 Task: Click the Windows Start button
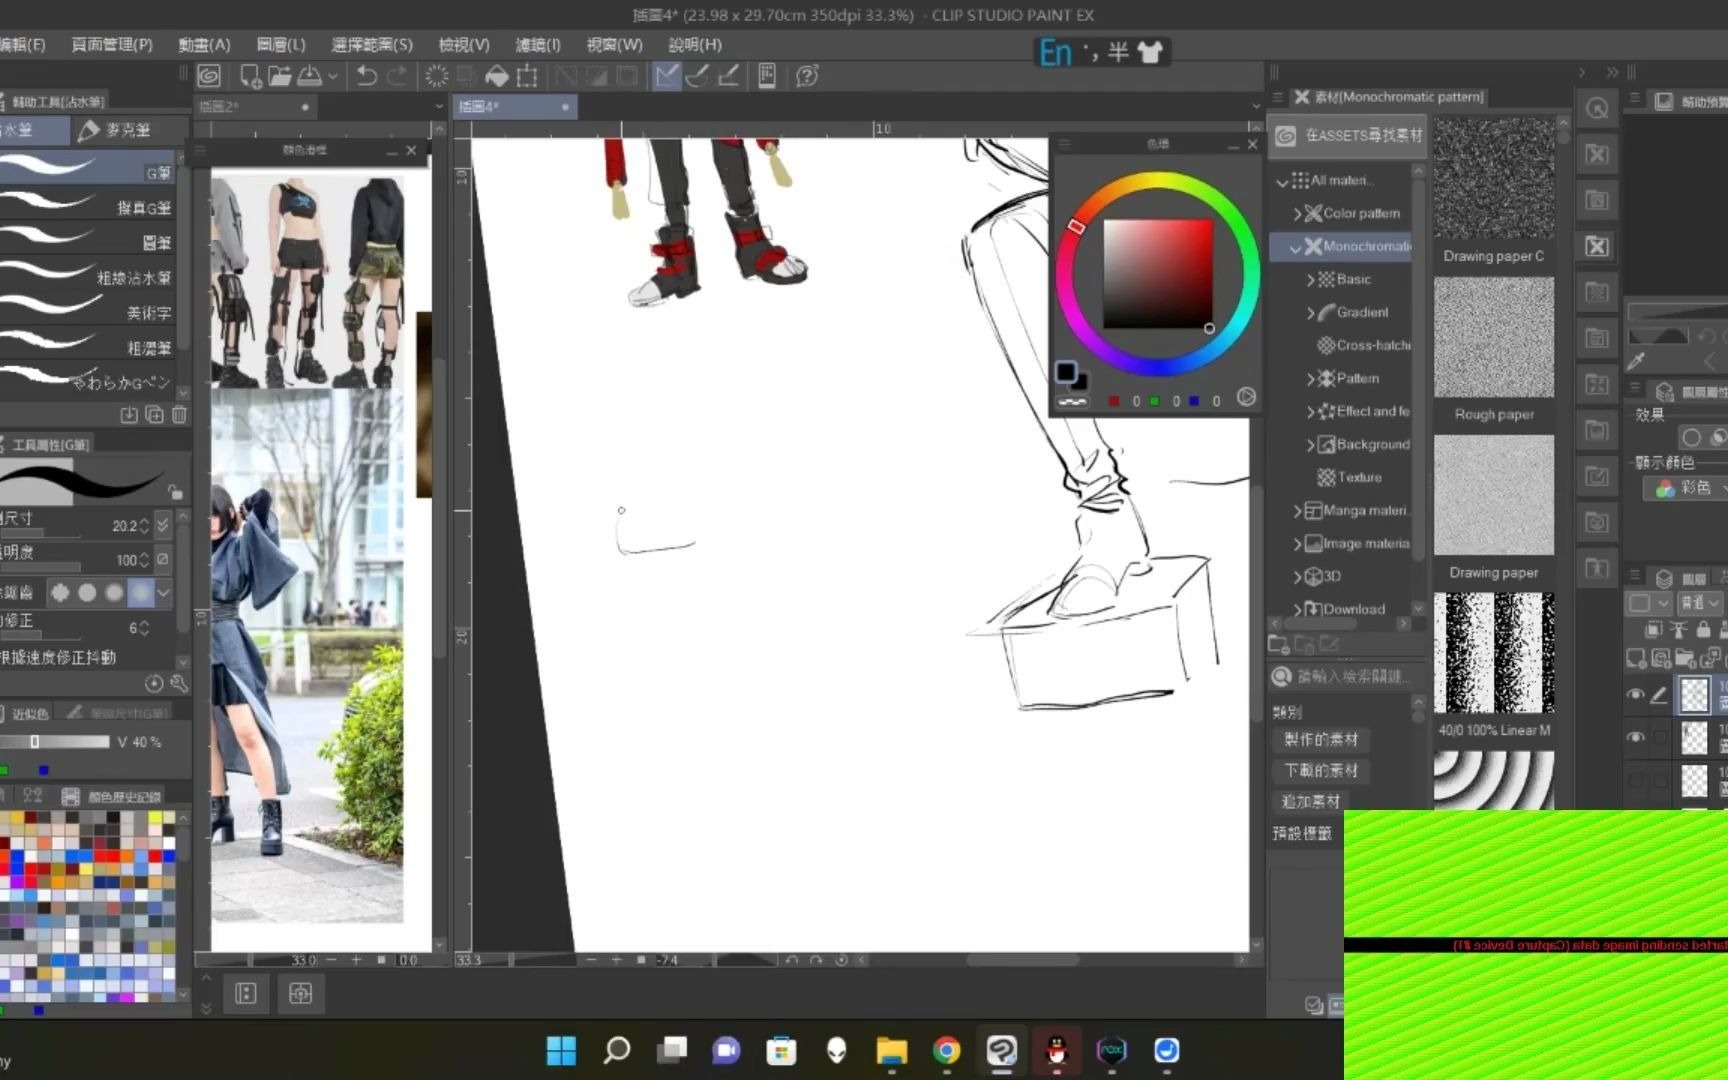561,1050
